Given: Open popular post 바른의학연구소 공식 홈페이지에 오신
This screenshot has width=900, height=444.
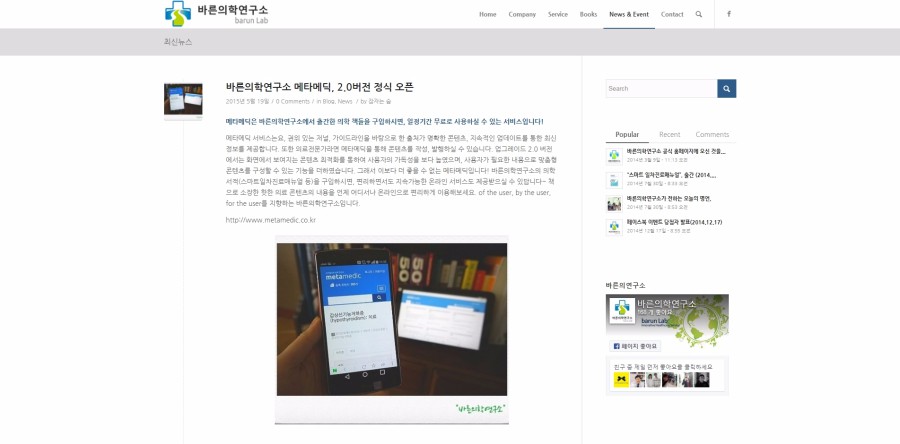Looking at the screenshot, I should tap(676, 151).
